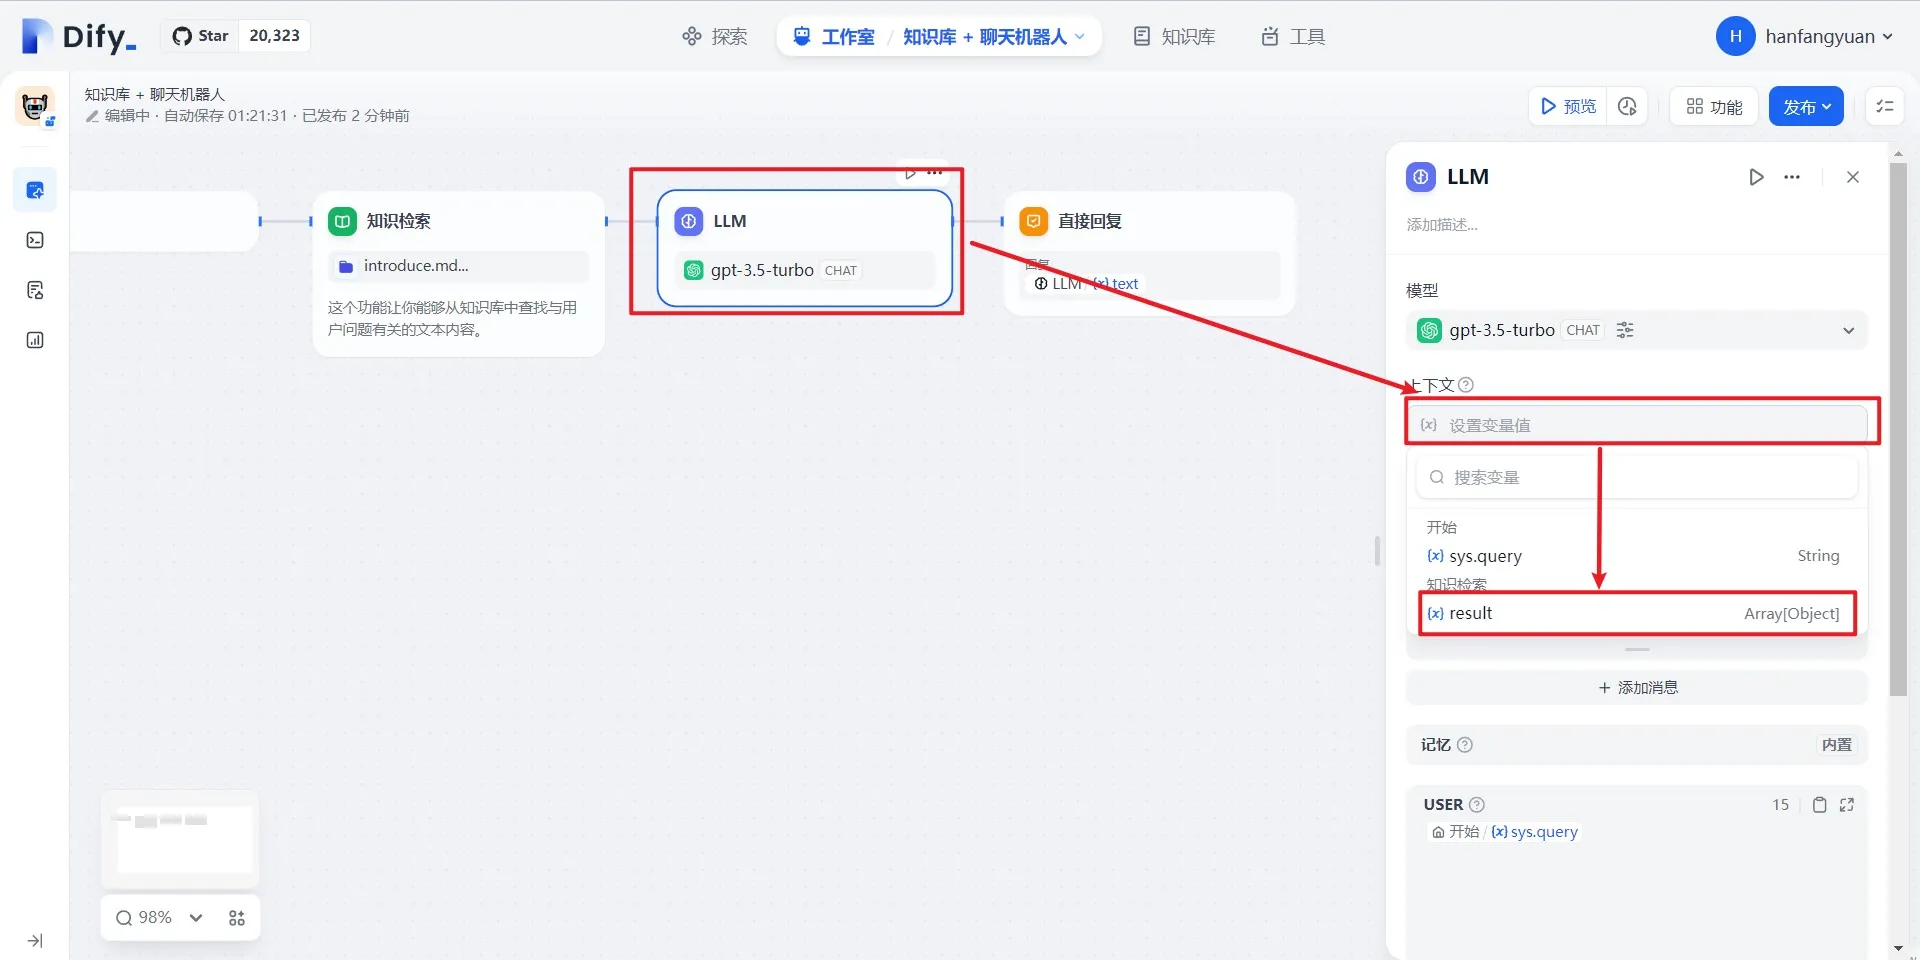
Task: Open the LLM panel's three-dot menu
Action: [1792, 177]
